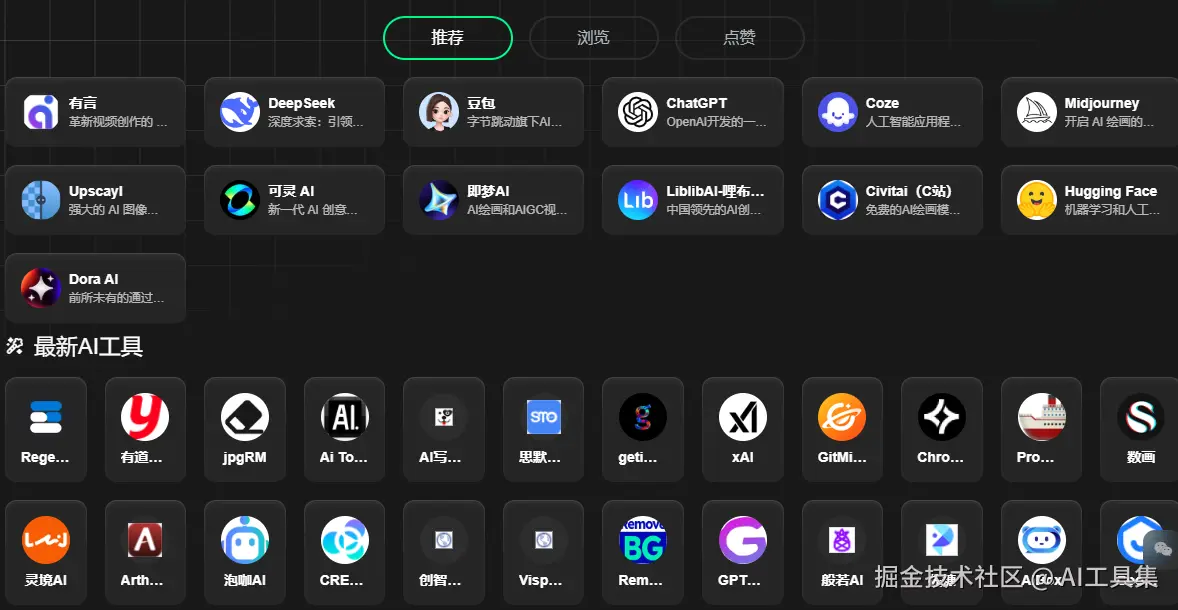Click the ChatGPT logo icon
Viewport: 1178px width, 610px height.
[638, 112]
